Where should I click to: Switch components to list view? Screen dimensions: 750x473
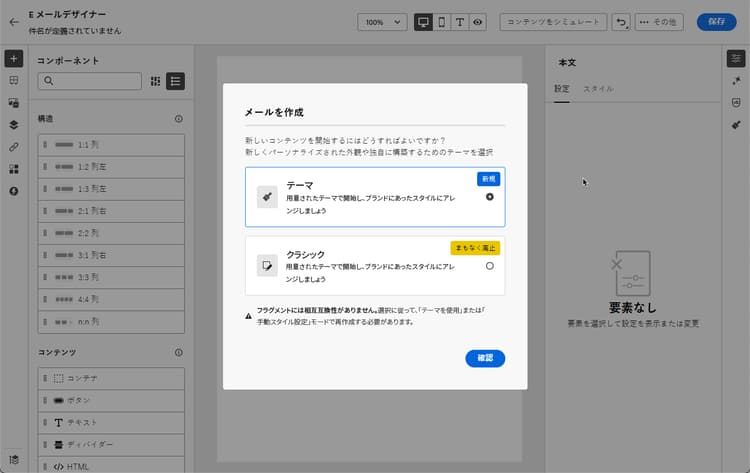pyautogui.click(x=176, y=81)
